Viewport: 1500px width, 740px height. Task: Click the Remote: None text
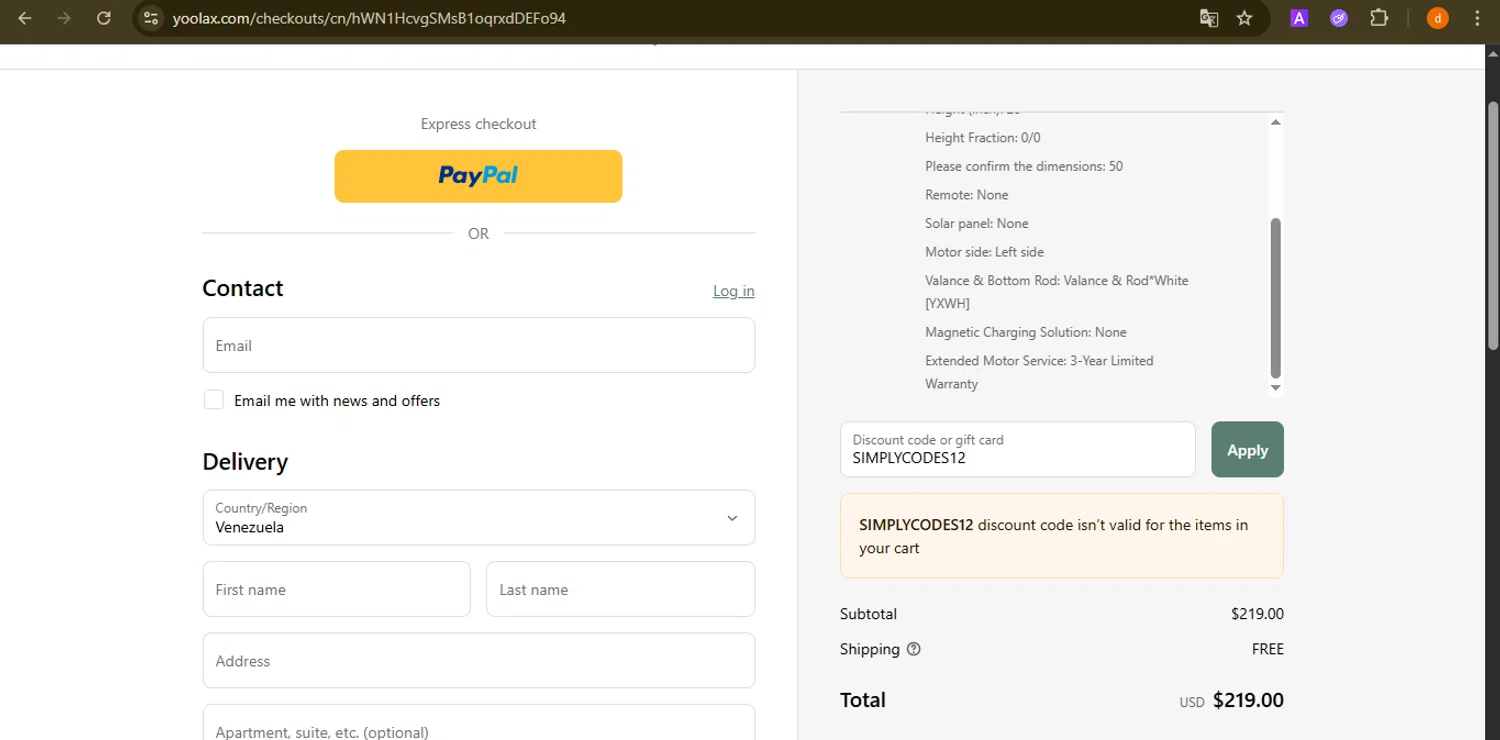[x=966, y=195]
